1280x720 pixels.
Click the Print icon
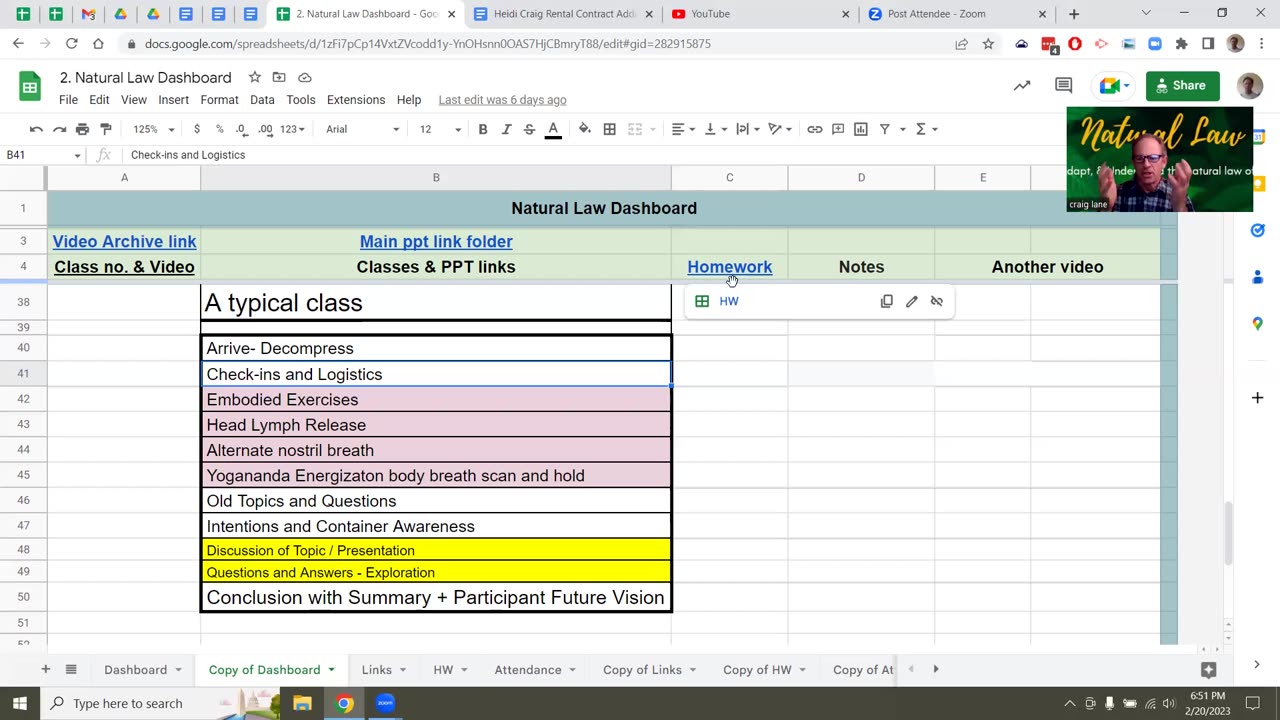click(x=82, y=129)
